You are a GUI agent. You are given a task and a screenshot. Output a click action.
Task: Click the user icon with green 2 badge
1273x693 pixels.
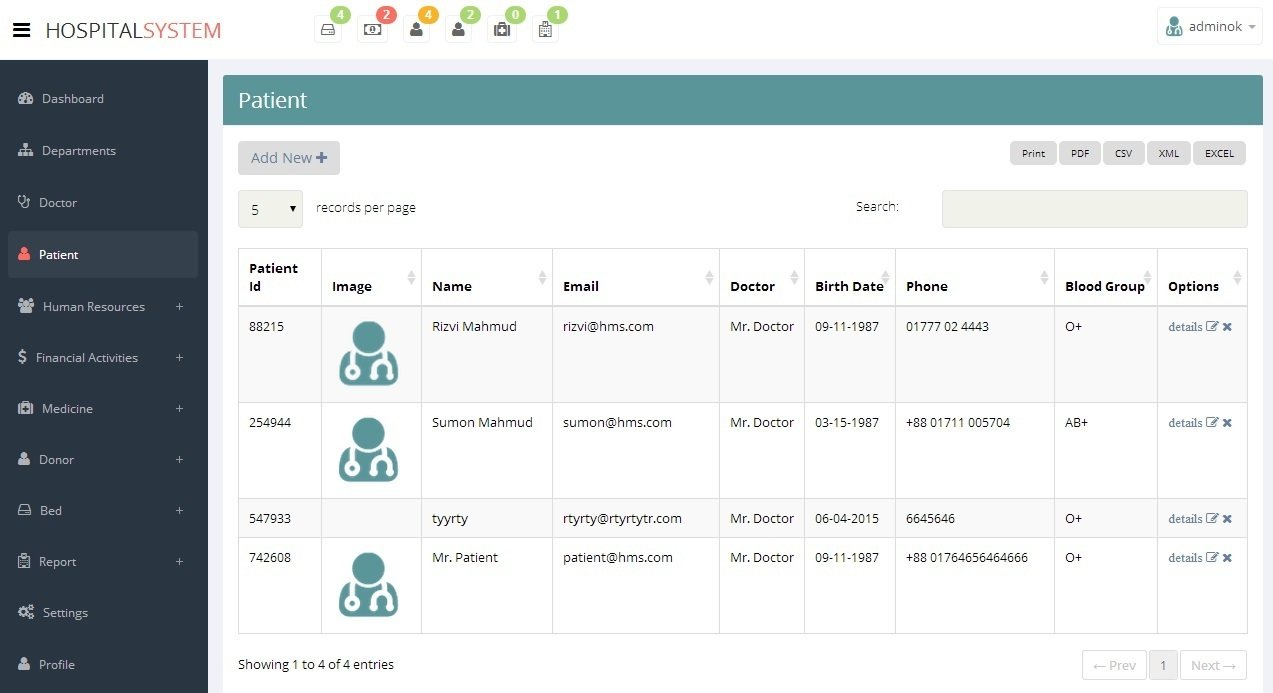pyautogui.click(x=458, y=30)
